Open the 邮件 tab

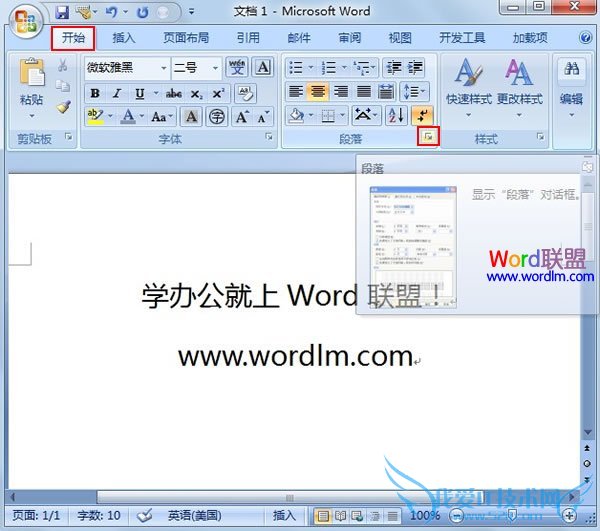click(x=299, y=38)
